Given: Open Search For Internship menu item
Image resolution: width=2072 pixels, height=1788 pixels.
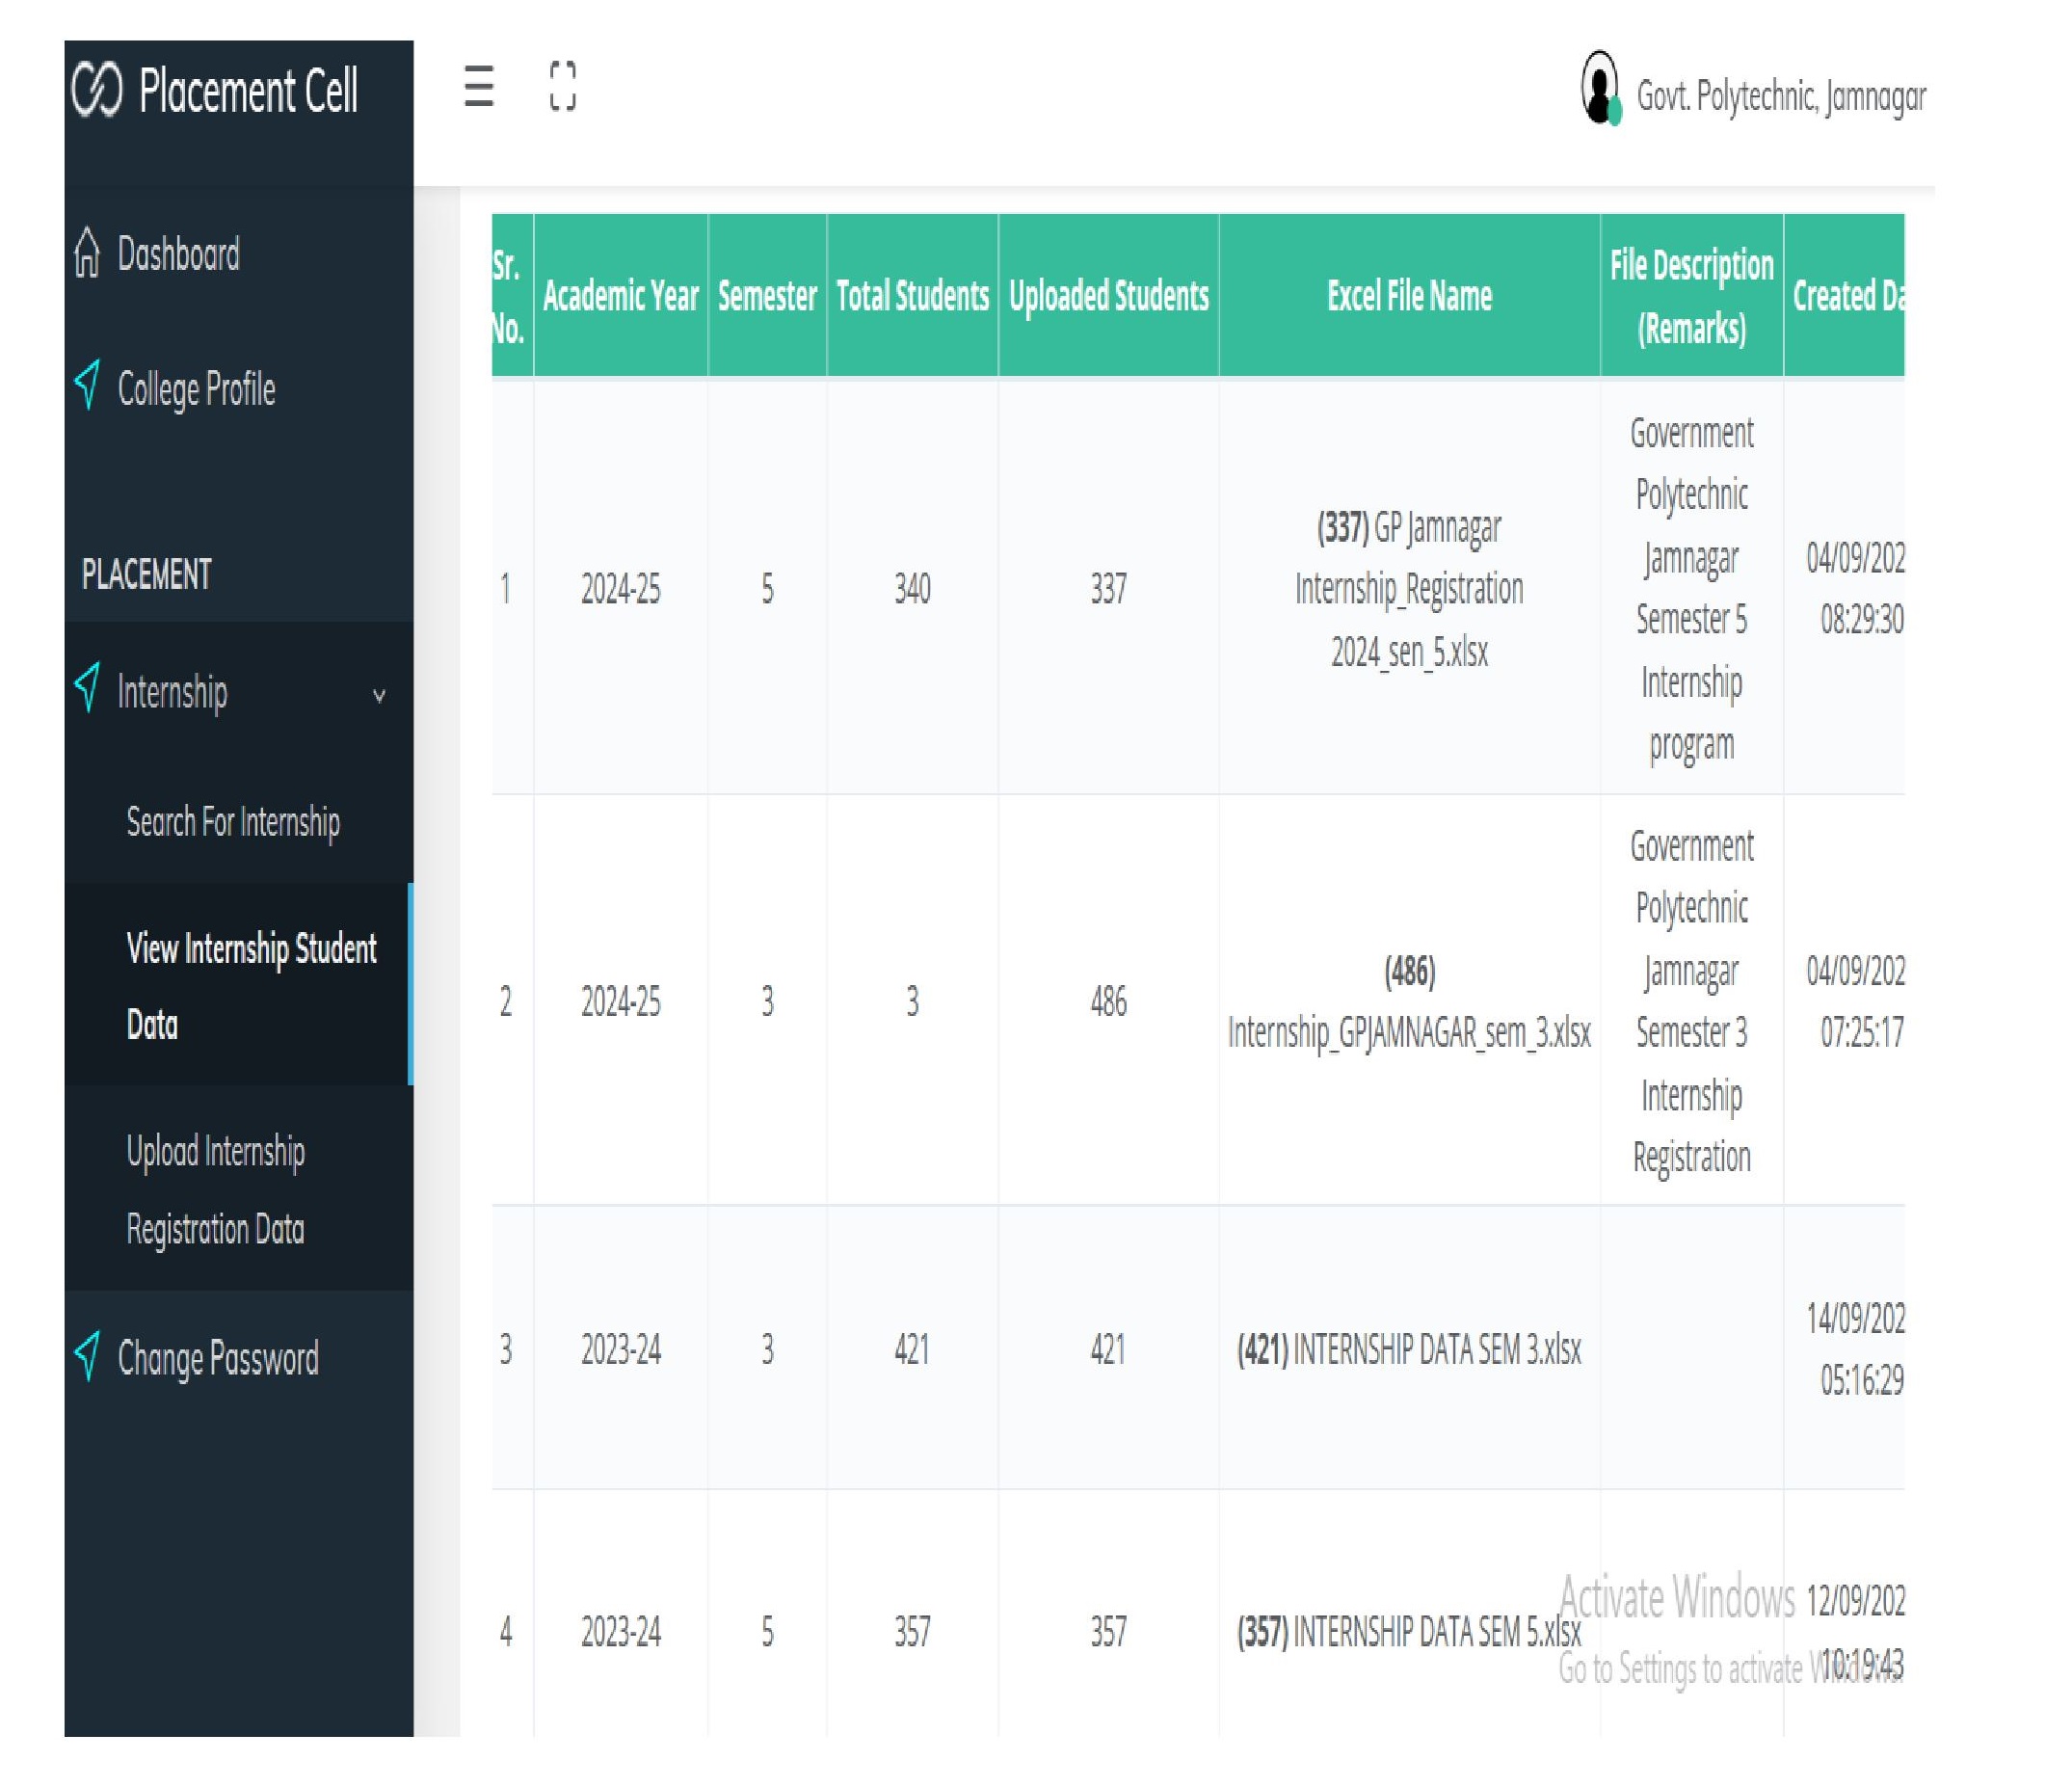Looking at the screenshot, I should point(233,822).
